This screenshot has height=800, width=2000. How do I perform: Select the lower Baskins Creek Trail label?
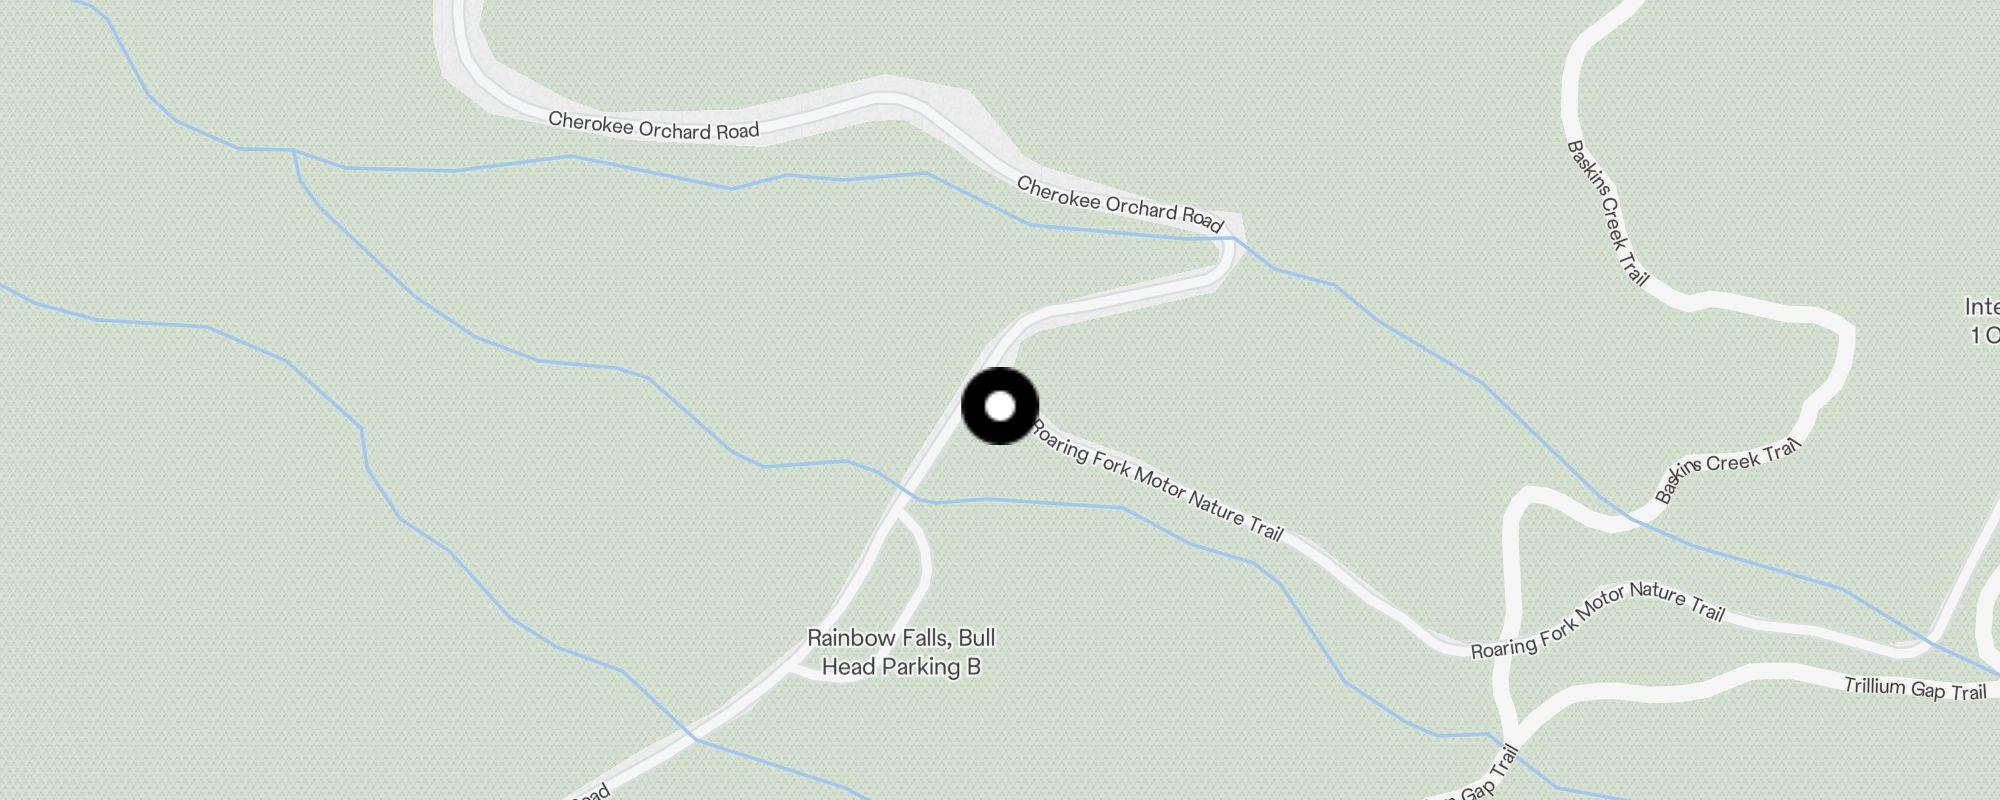tap(1727, 469)
